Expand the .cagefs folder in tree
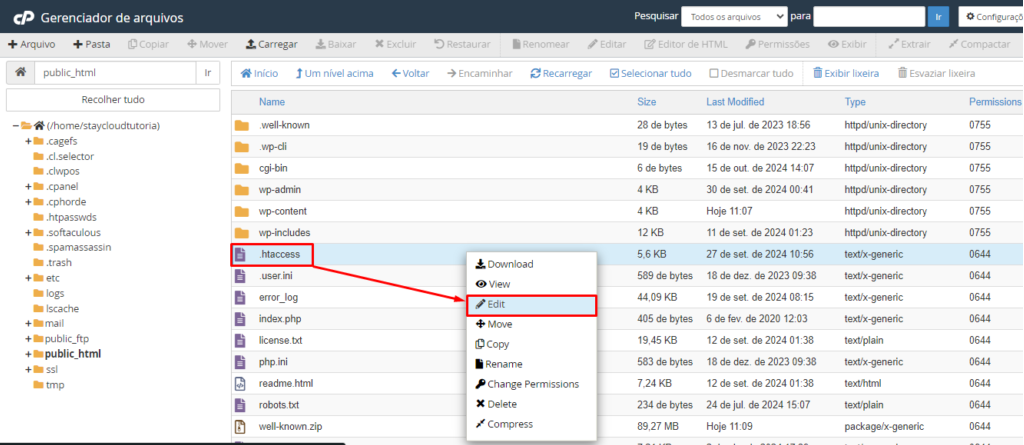This screenshot has height=445, width=1024. click(29, 141)
